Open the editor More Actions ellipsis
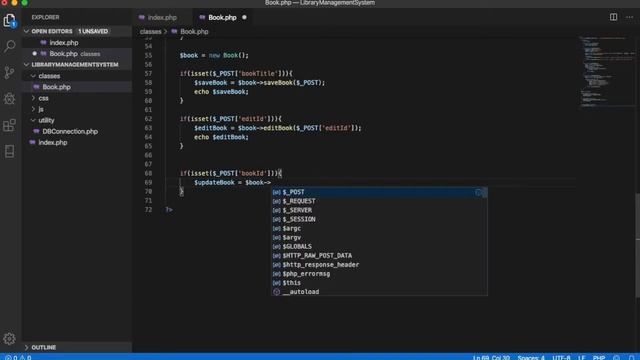Screen dimensions: 640x360 coord(629,17)
